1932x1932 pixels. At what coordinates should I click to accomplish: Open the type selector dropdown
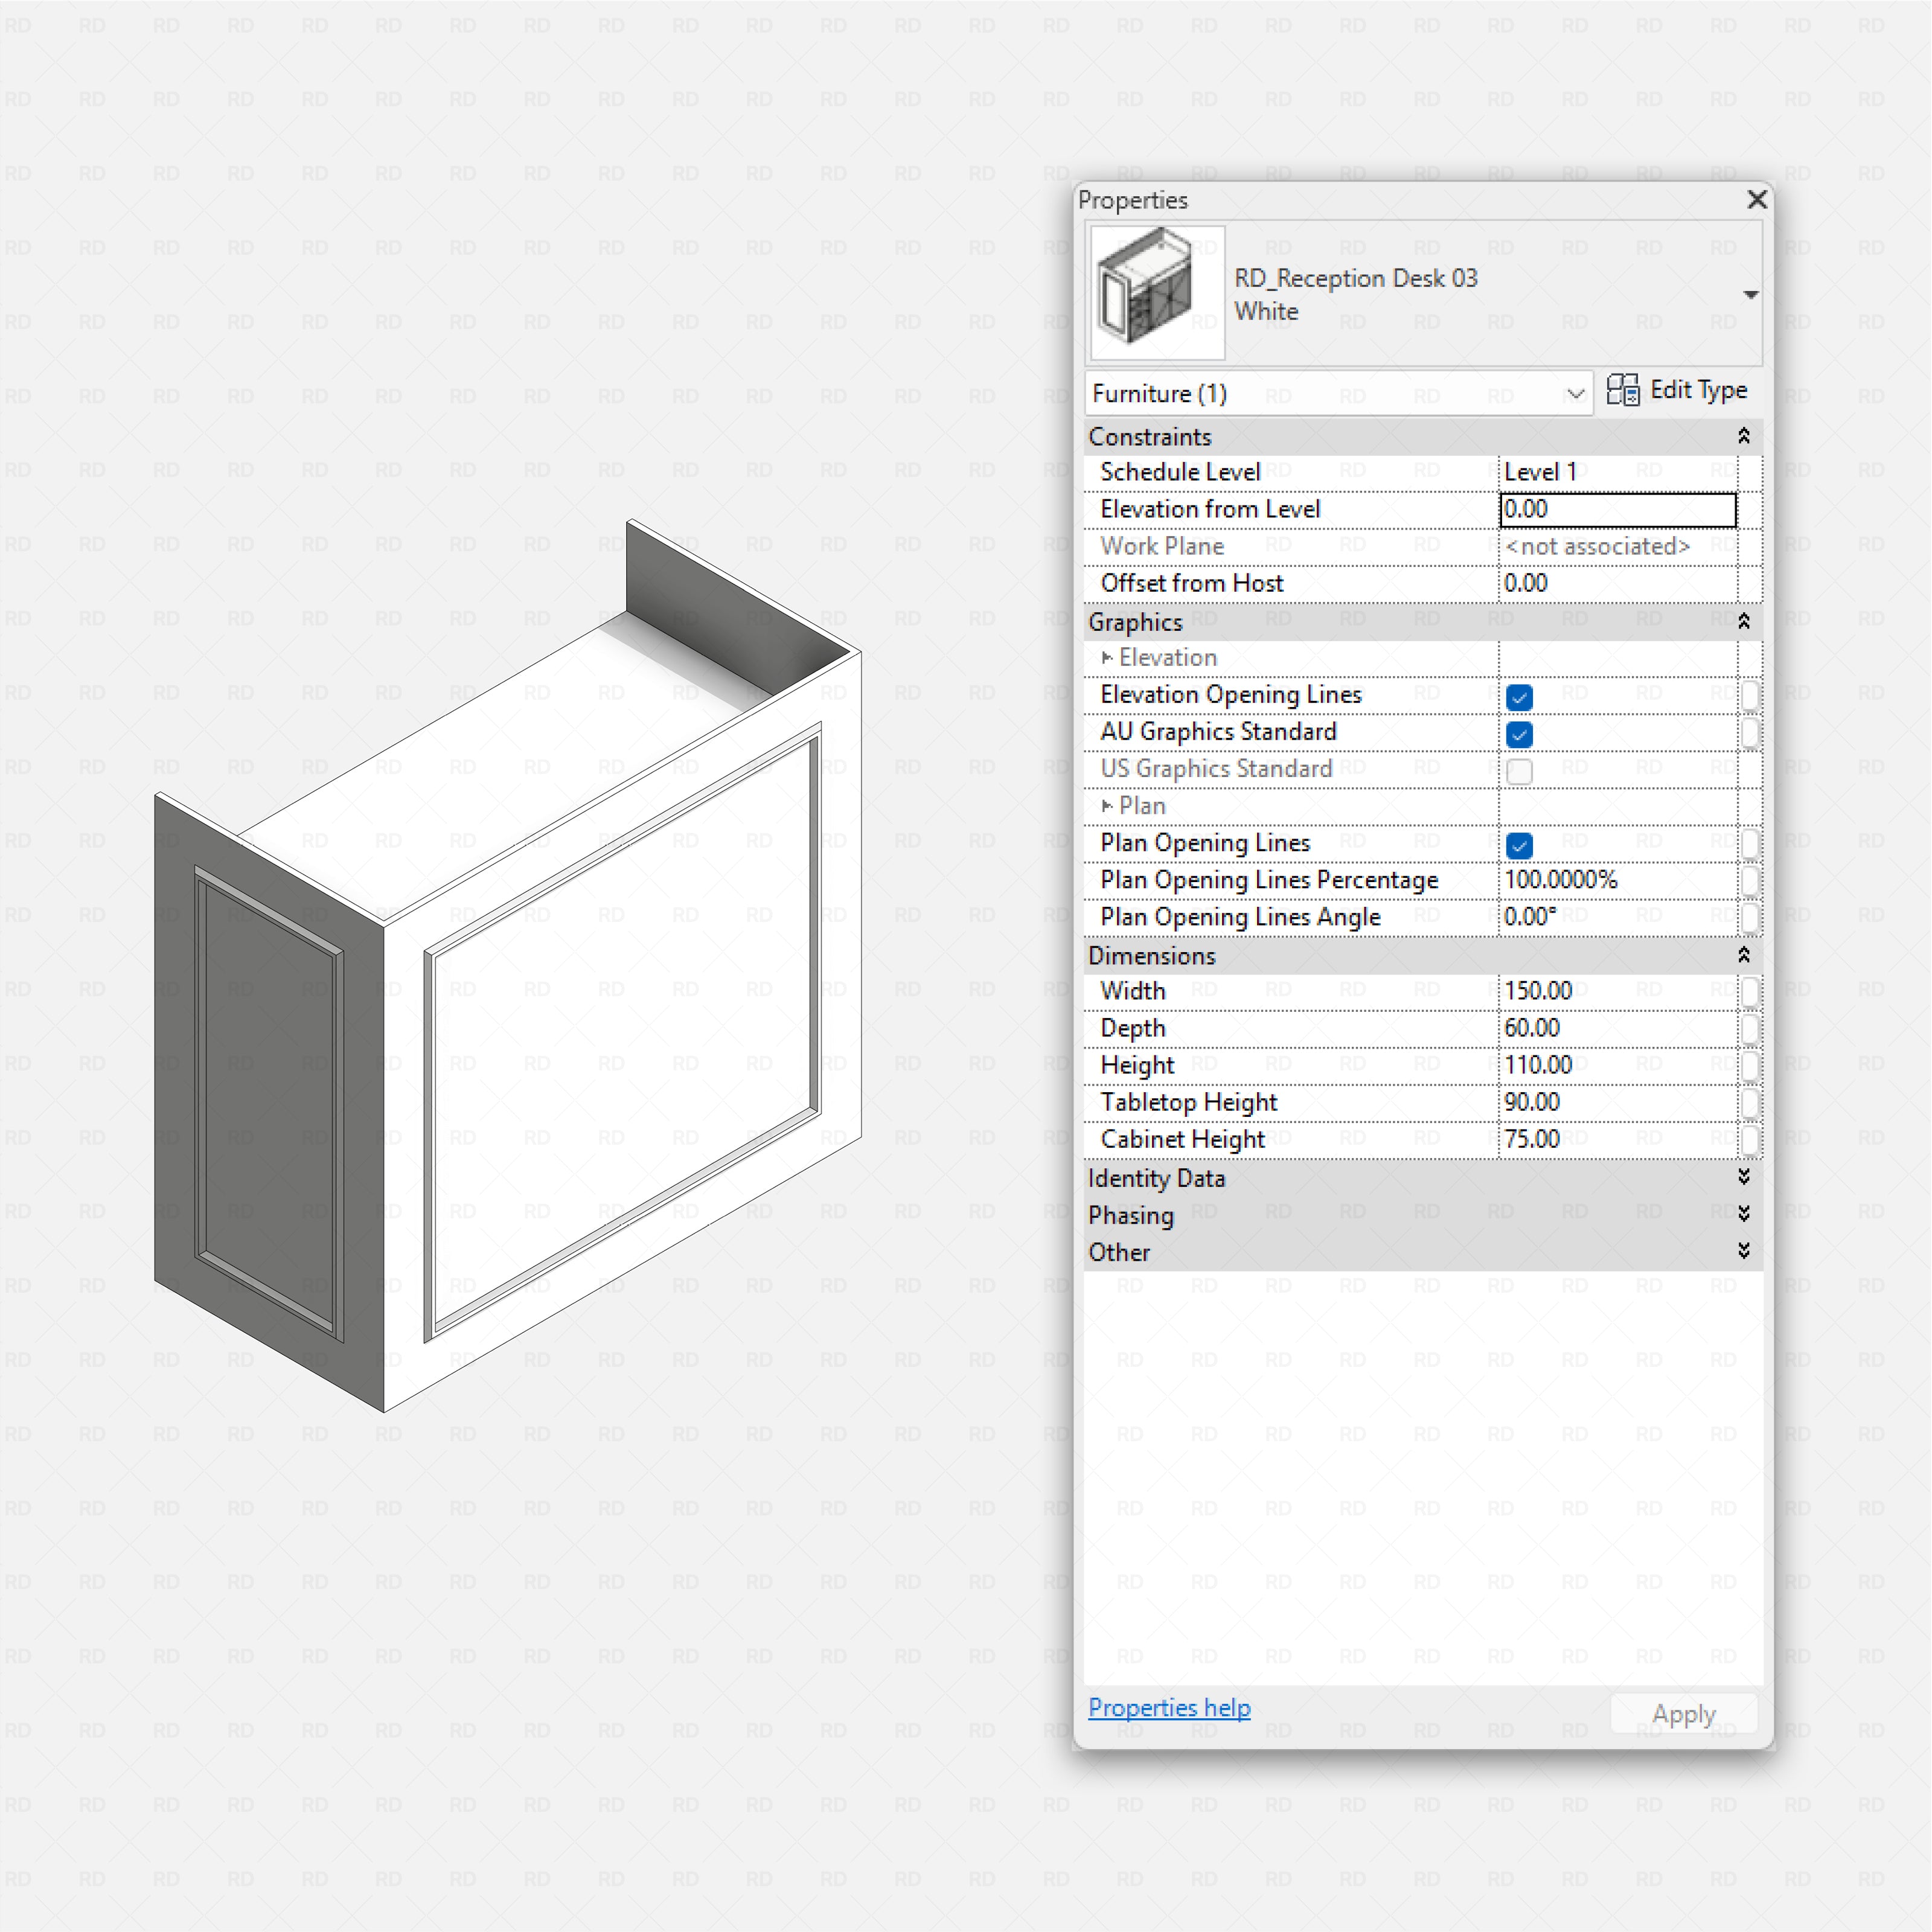coord(1751,294)
